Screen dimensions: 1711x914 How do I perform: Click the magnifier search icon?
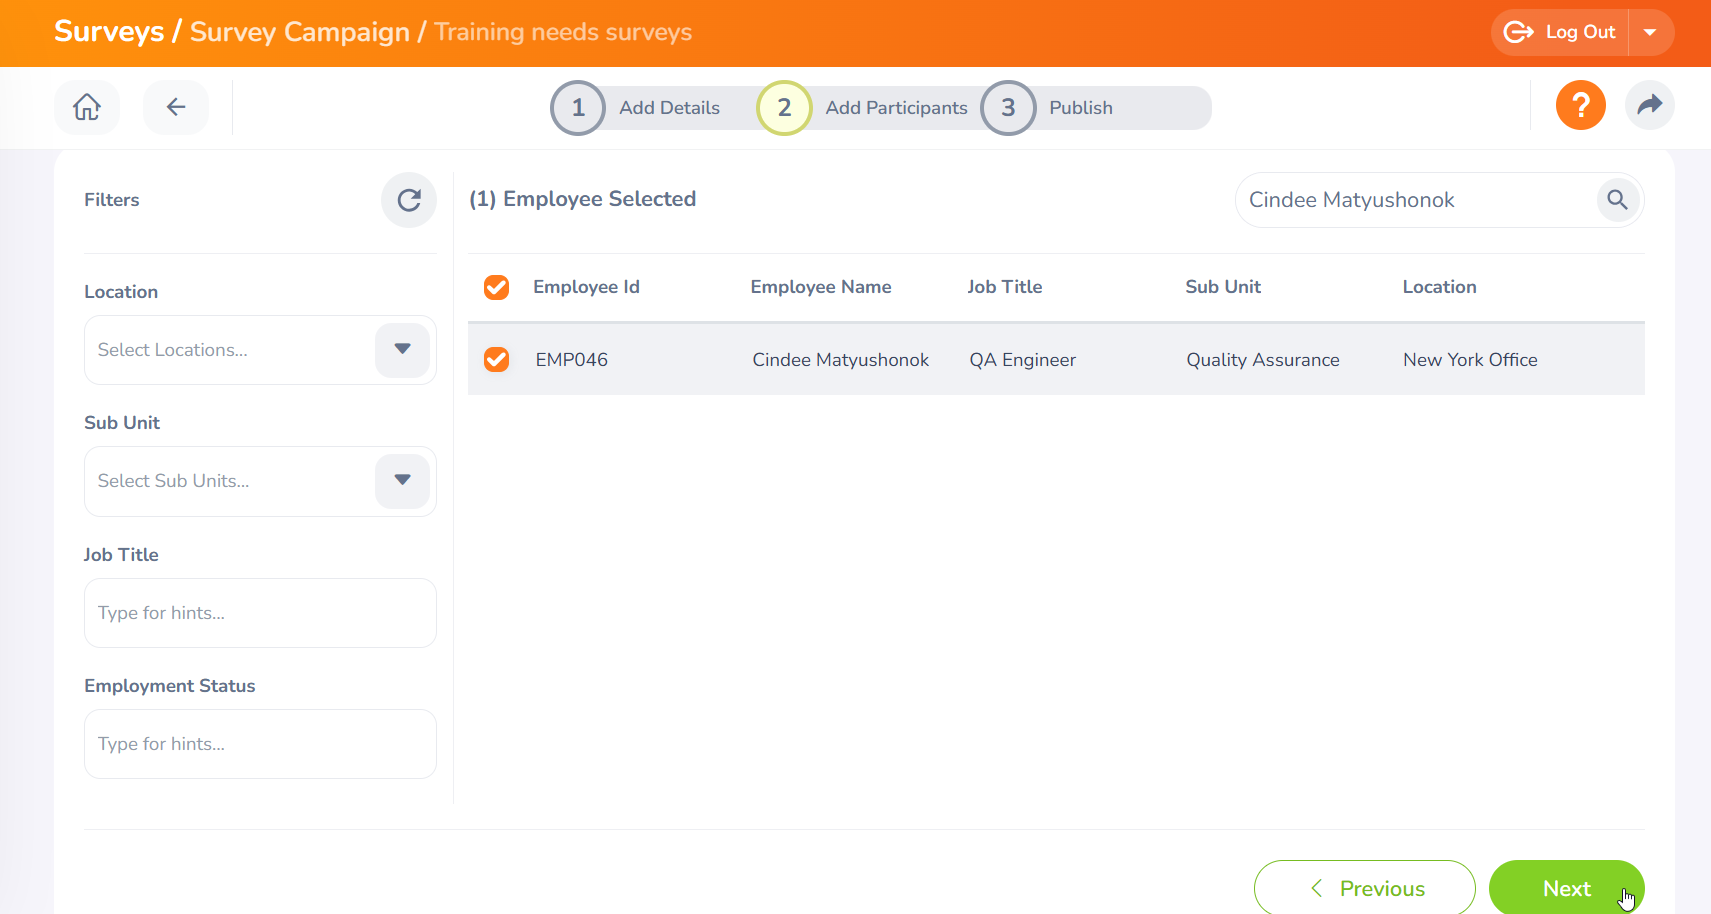[1617, 200]
